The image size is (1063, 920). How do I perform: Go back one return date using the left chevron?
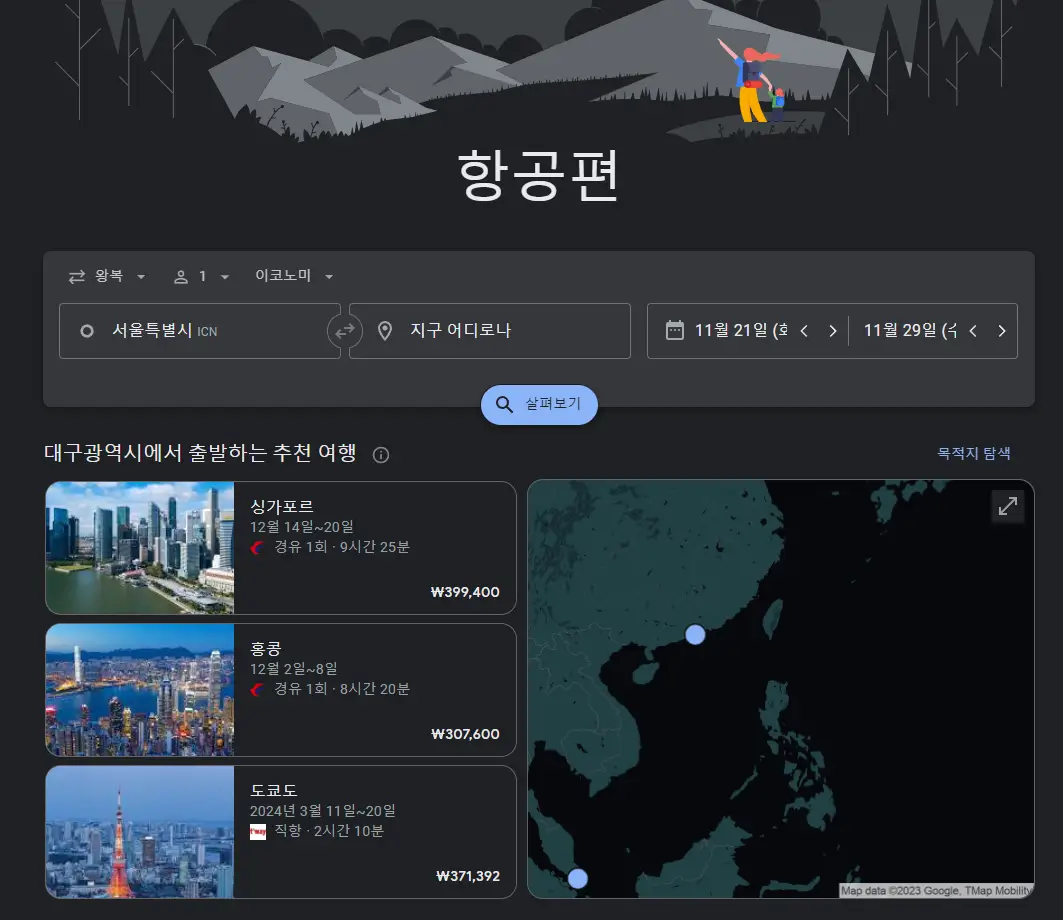[973, 330]
